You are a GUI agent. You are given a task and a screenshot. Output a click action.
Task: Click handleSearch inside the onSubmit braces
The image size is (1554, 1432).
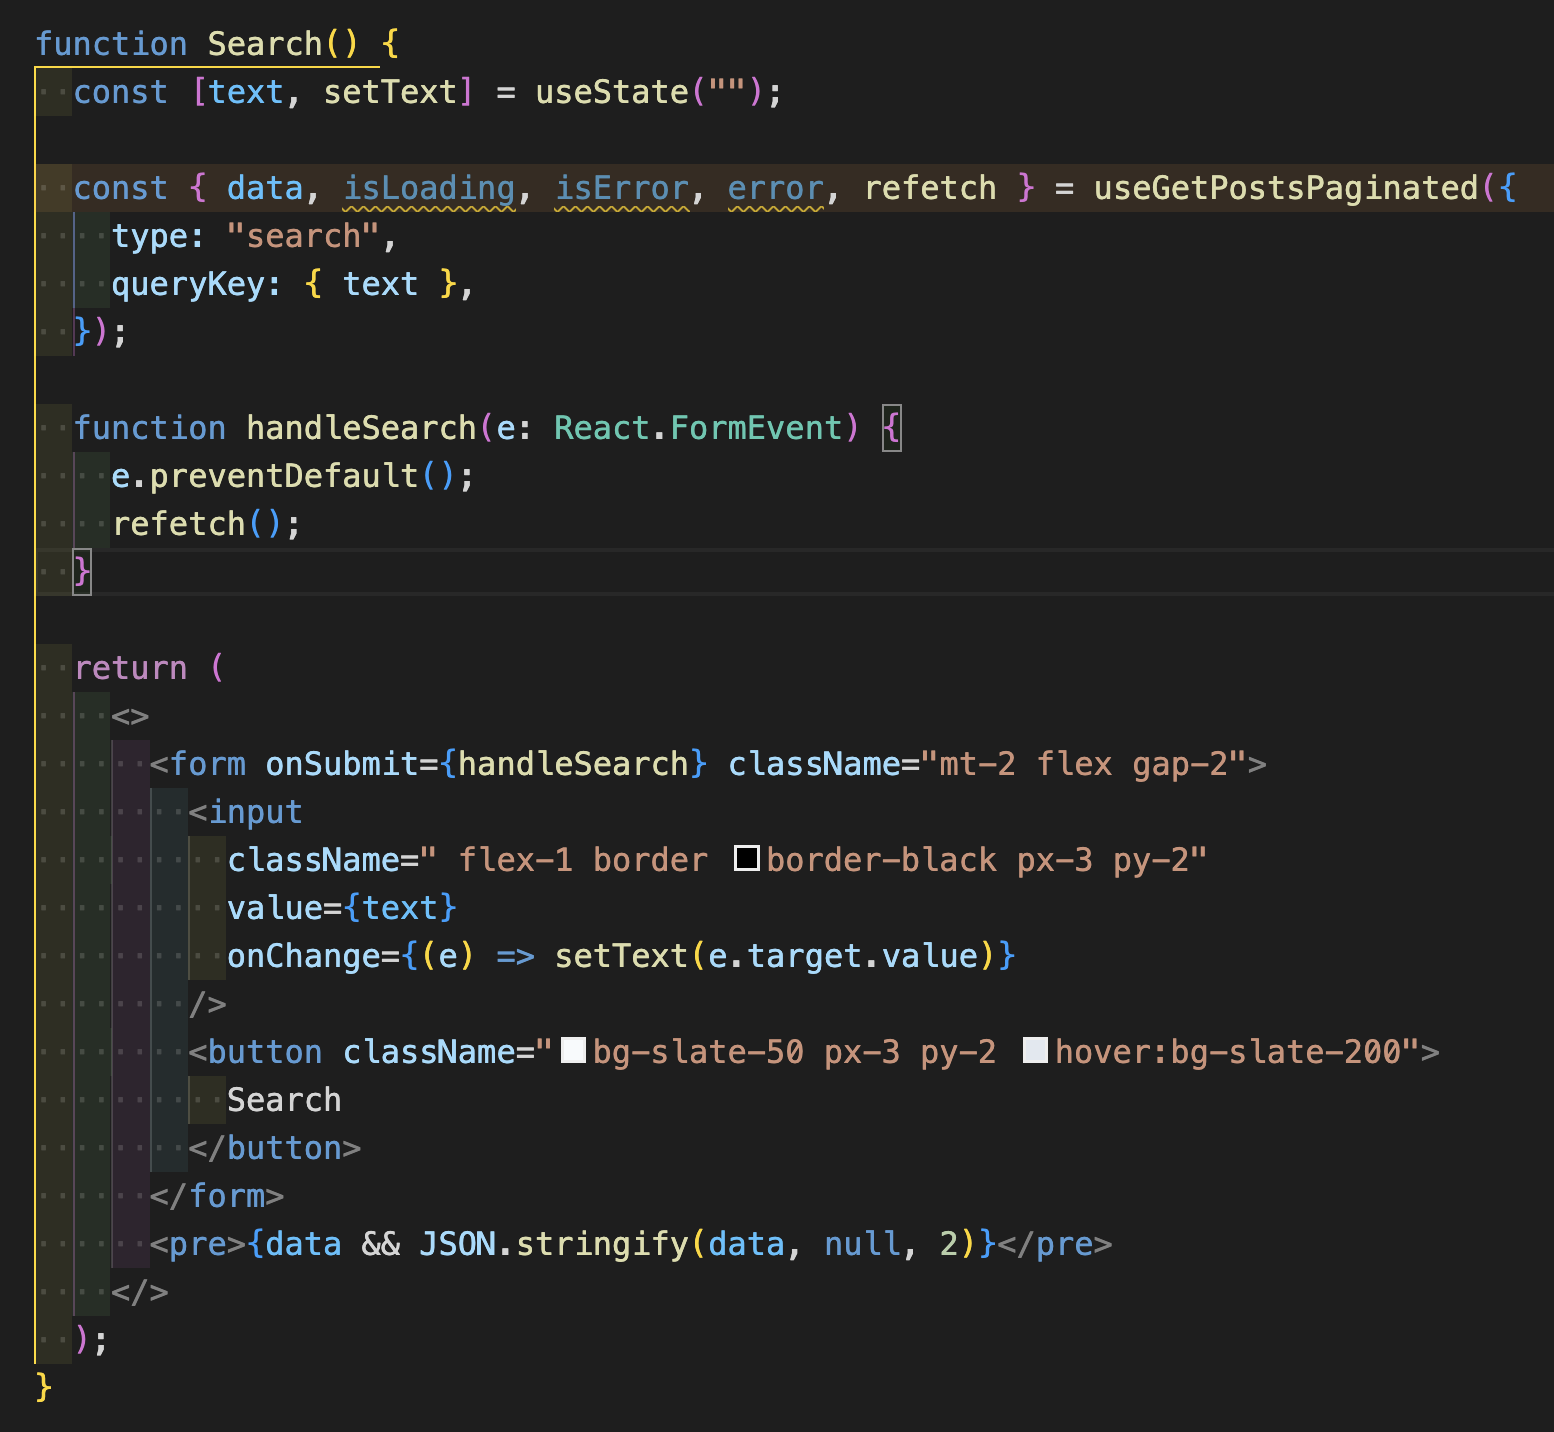573,764
